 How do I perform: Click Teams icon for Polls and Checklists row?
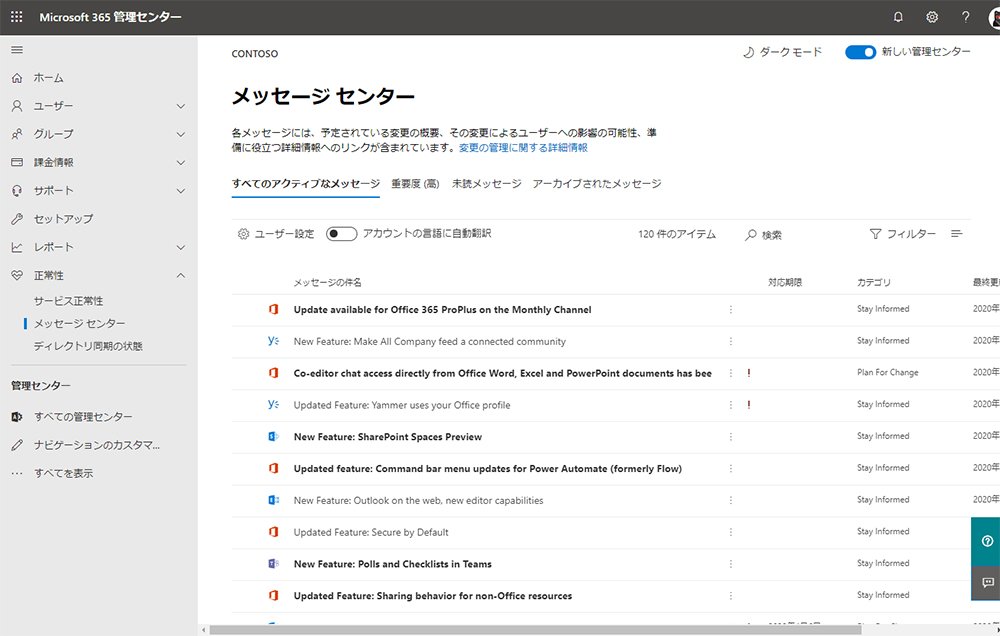click(274, 564)
